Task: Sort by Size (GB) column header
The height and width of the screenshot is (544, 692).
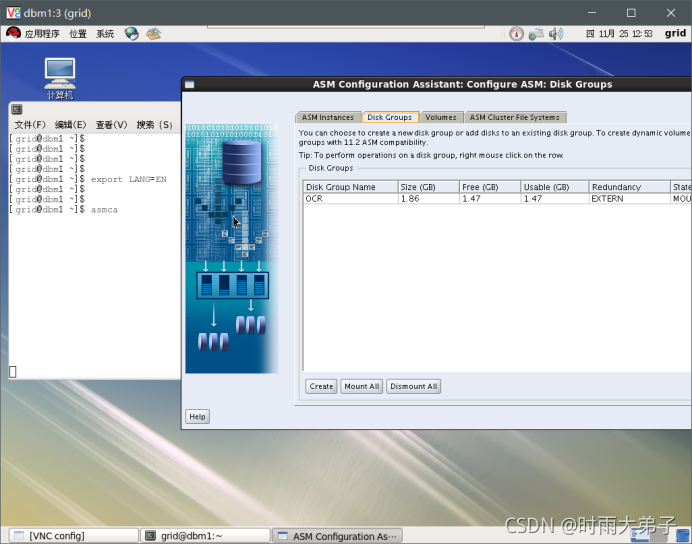Action: 429,187
